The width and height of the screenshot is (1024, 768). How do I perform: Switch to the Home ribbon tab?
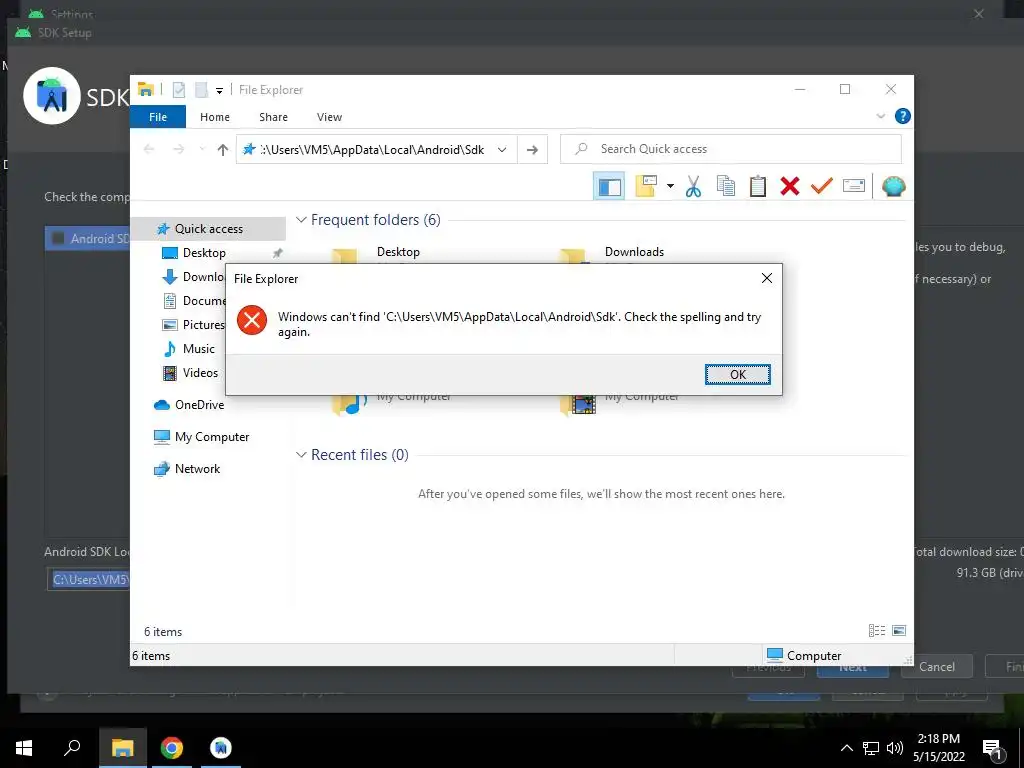click(215, 117)
